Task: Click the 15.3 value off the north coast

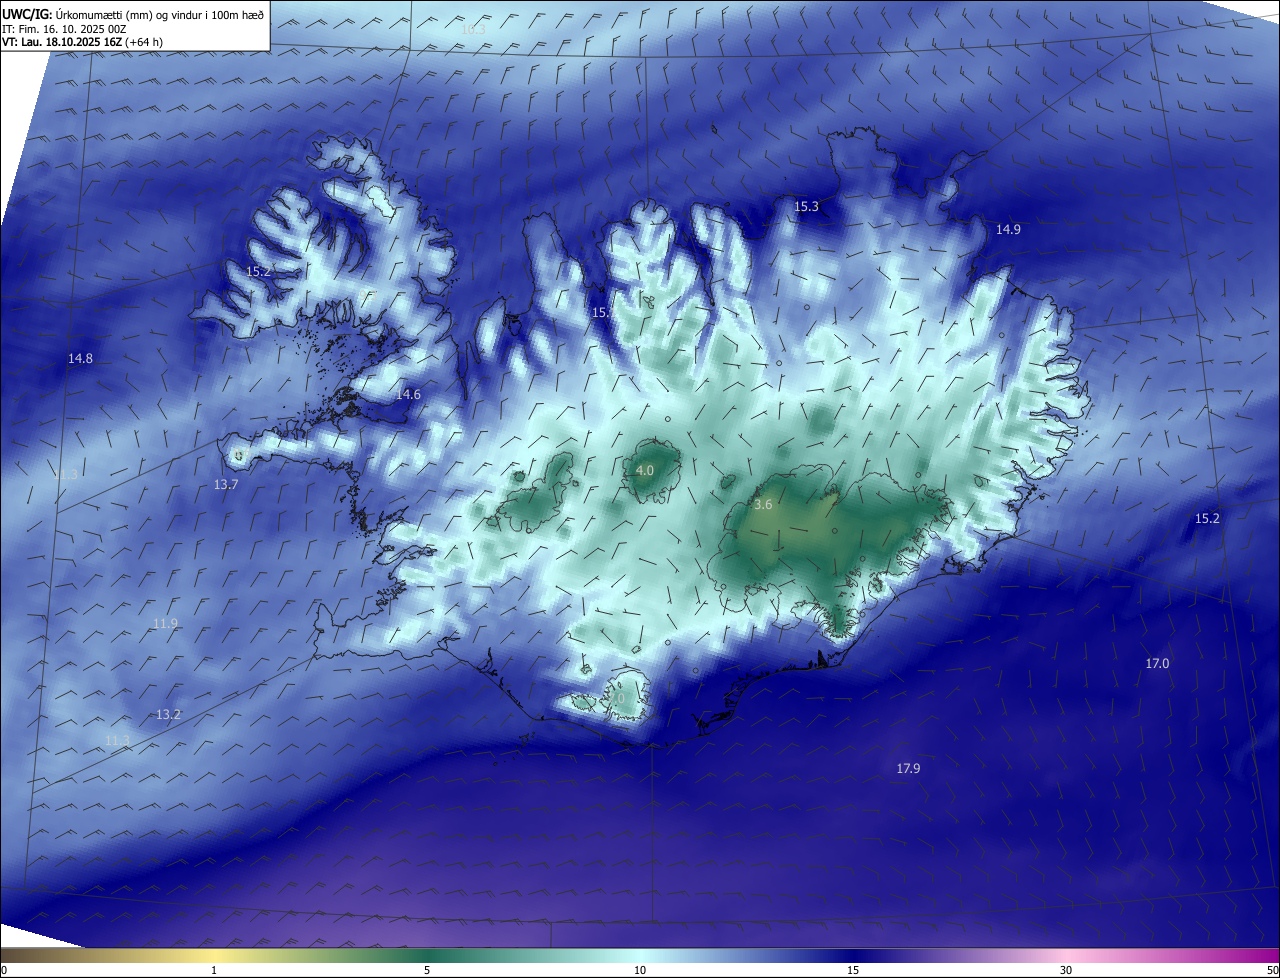Action: (806, 207)
